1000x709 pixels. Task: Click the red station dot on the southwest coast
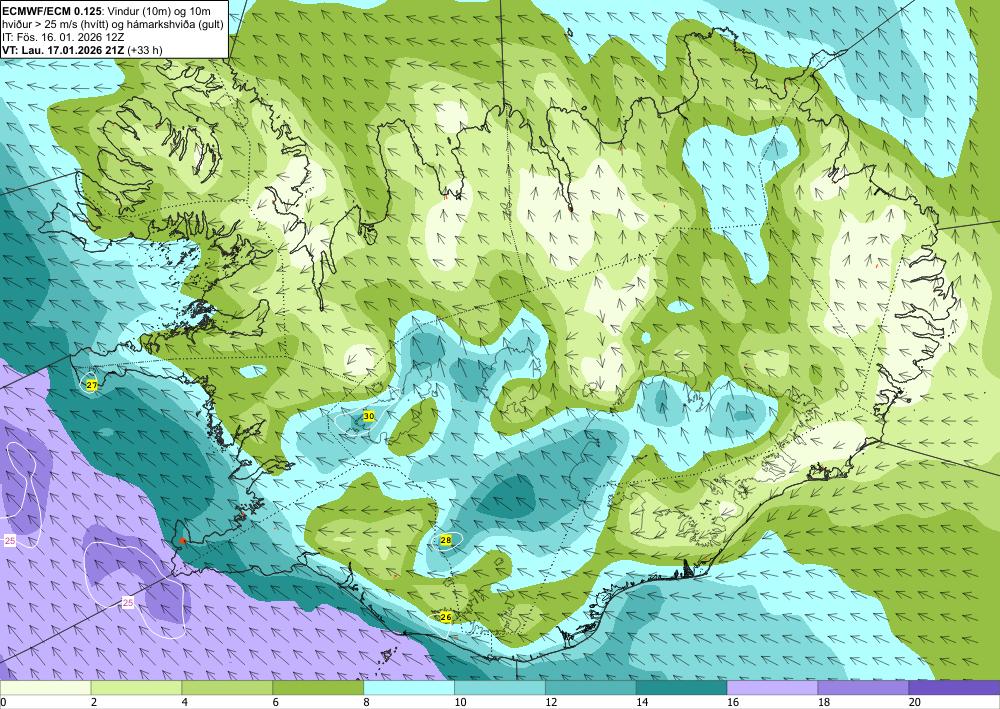(x=182, y=541)
